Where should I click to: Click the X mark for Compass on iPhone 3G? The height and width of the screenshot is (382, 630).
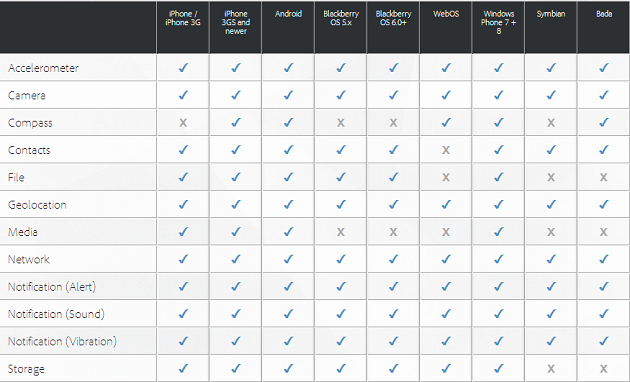183,123
